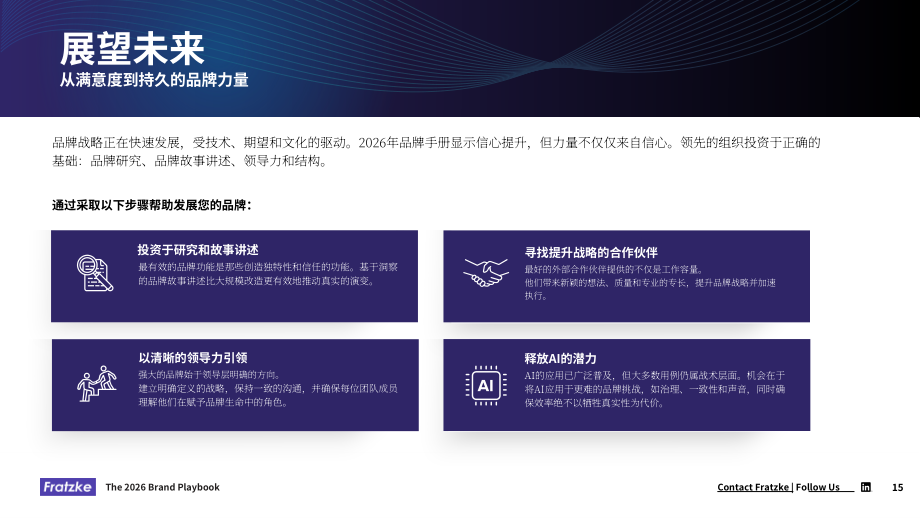Screen dimensions: 920x518
Task: Click the description text 最好的外部合作伙伴提供的不仅是工作容量
Action: [x=614, y=269]
